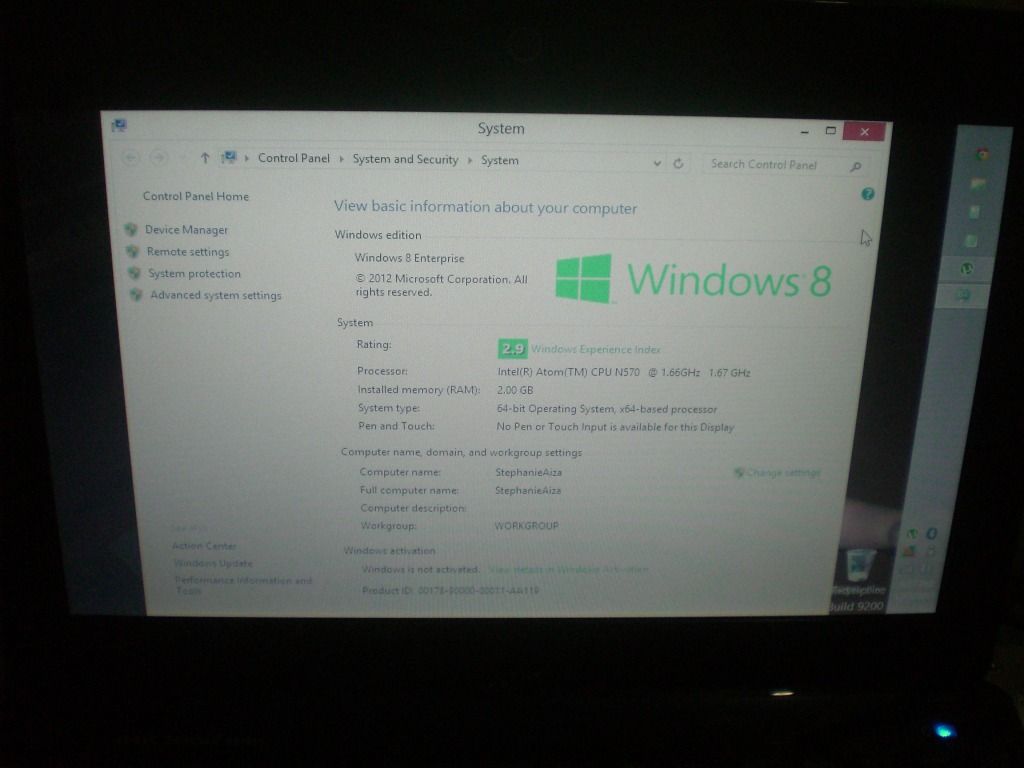The width and height of the screenshot is (1024, 768).
Task: Open Google Chrome from the taskbar
Action: point(982,155)
